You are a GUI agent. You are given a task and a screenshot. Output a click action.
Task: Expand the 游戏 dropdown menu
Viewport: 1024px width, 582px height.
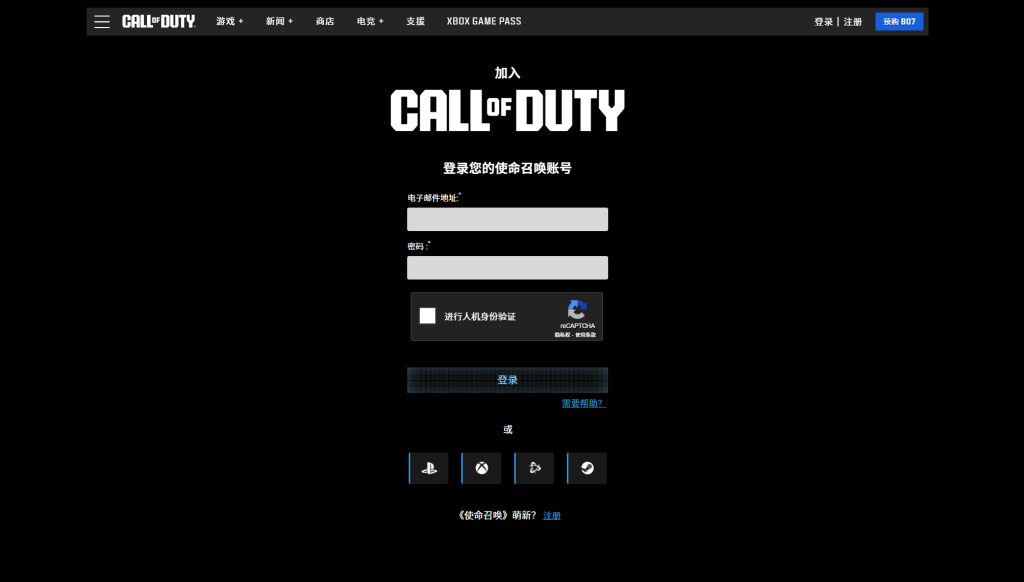pos(230,22)
